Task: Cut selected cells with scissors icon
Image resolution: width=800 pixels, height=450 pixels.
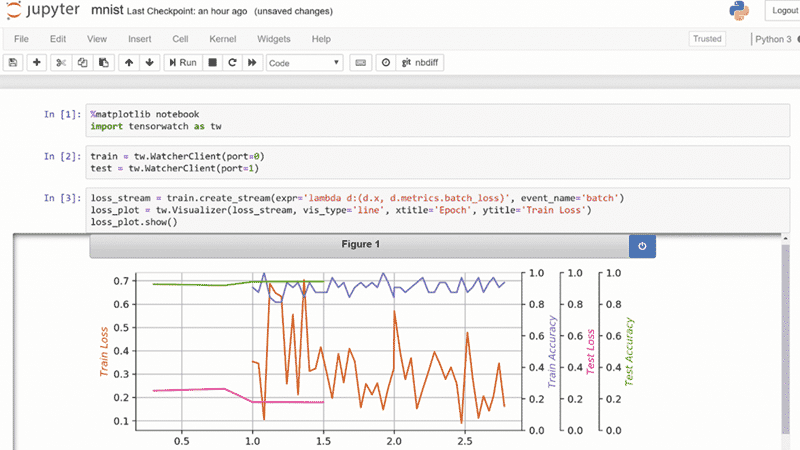Action: (x=61, y=63)
